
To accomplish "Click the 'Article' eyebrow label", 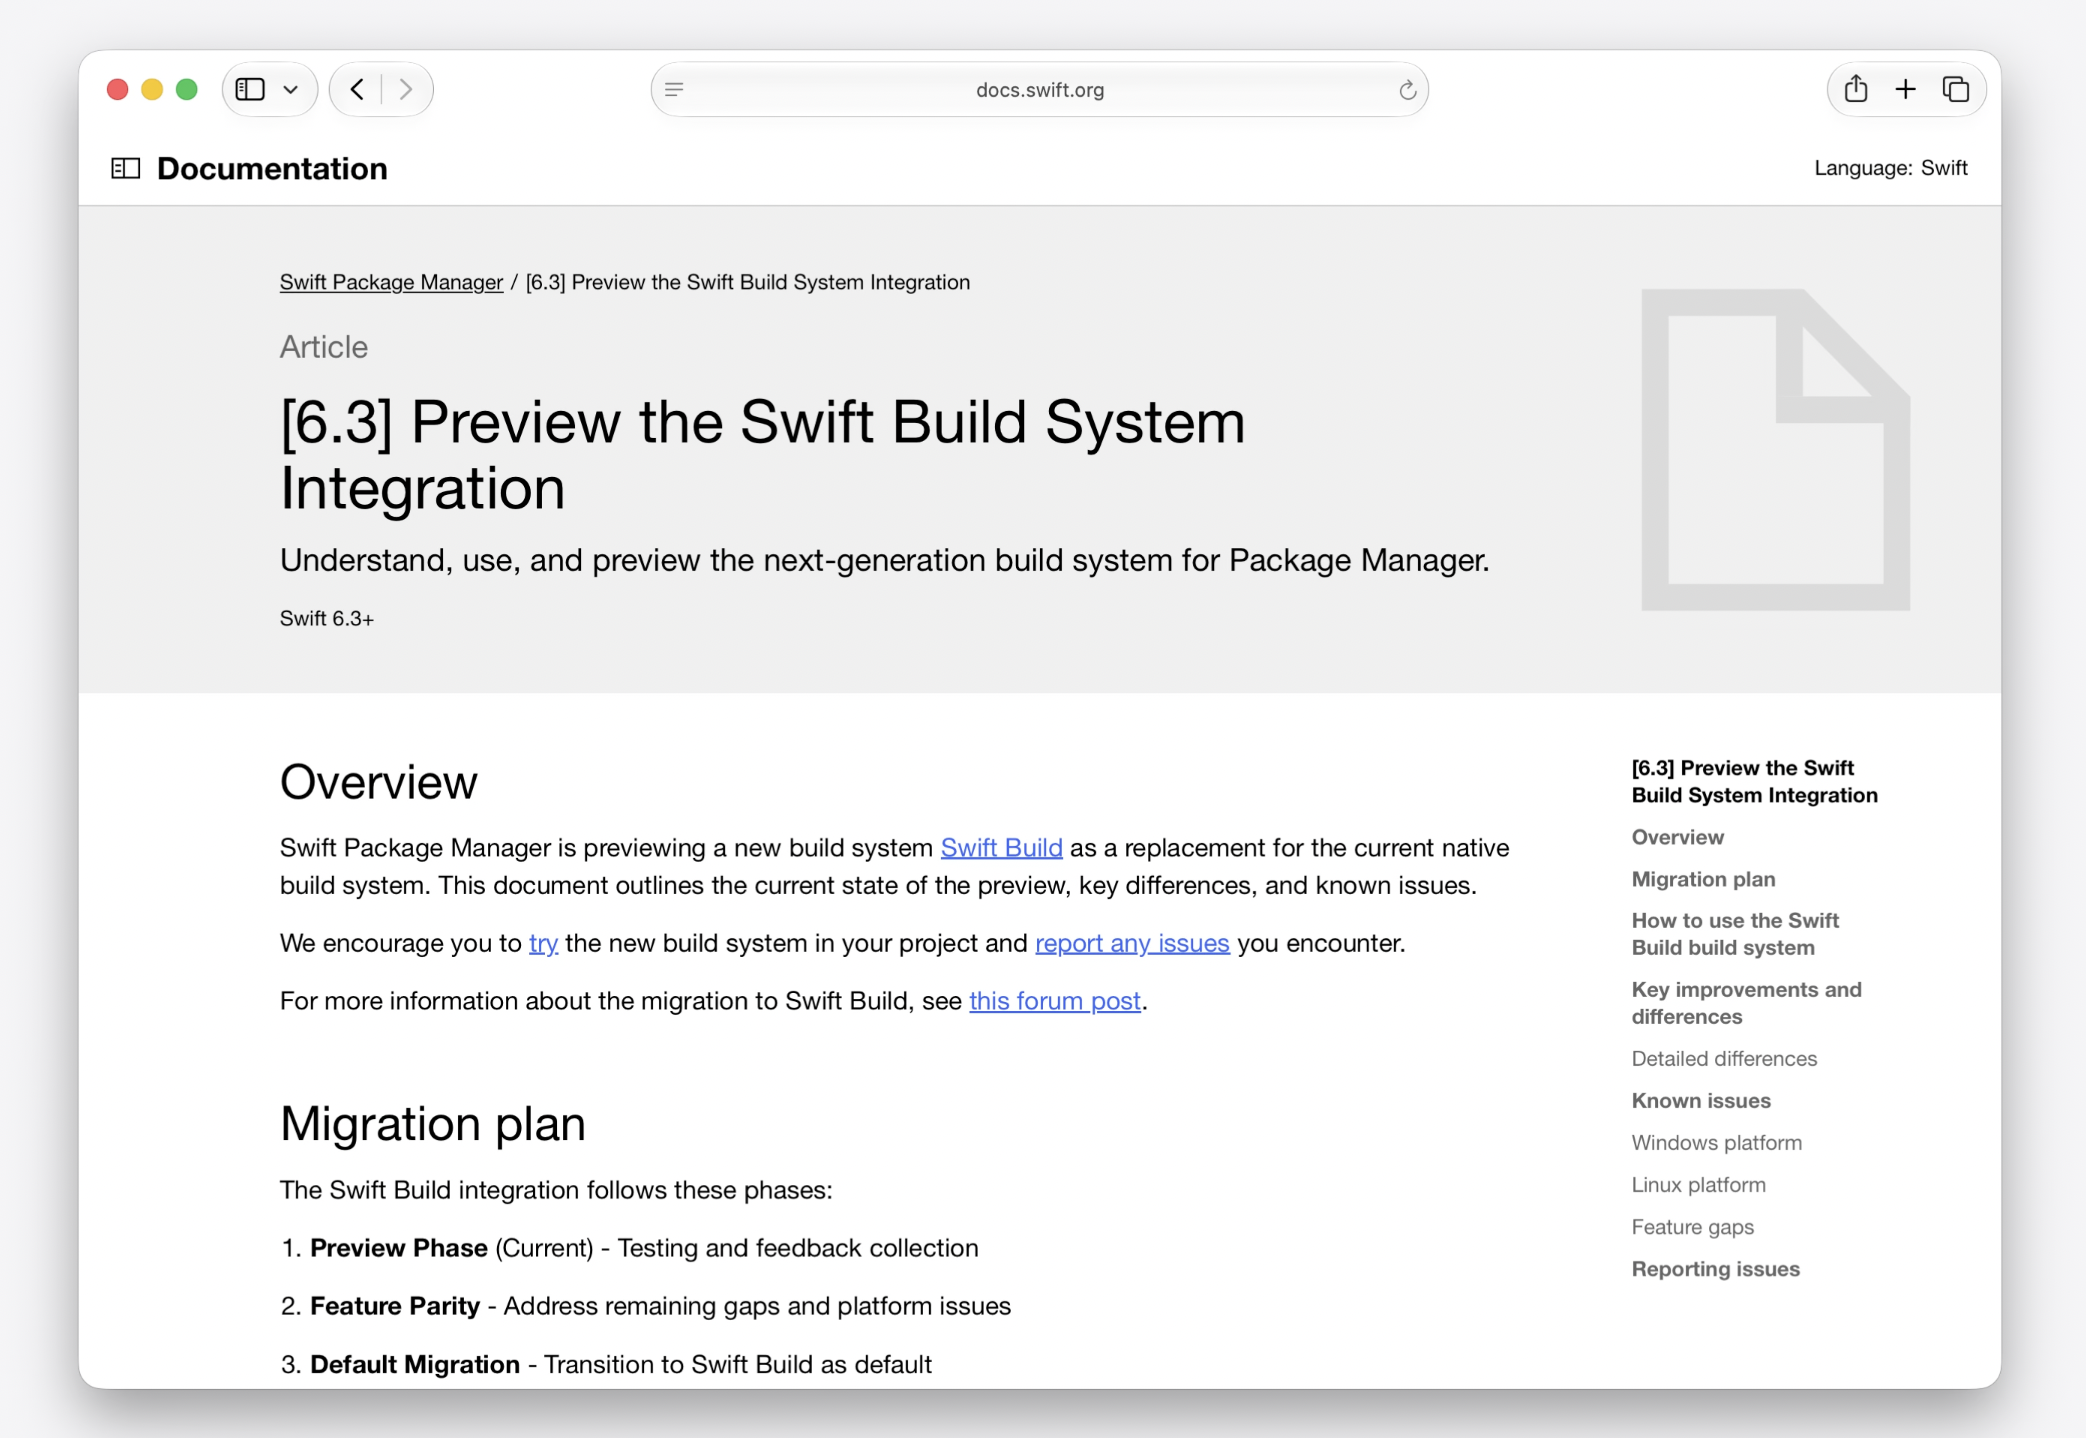I will click(x=324, y=347).
